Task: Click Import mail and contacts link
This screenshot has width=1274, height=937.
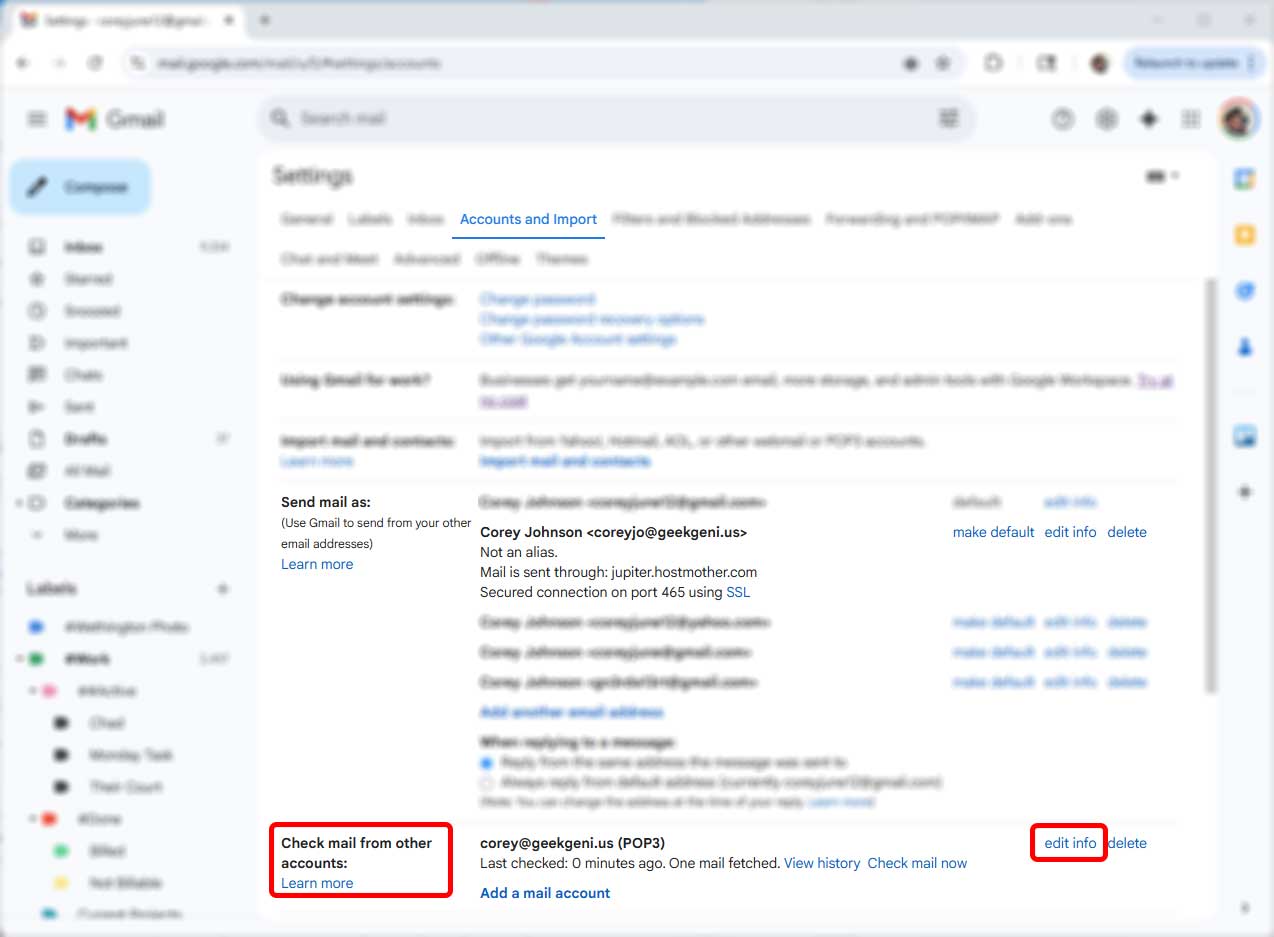Action: click(x=565, y=461)
